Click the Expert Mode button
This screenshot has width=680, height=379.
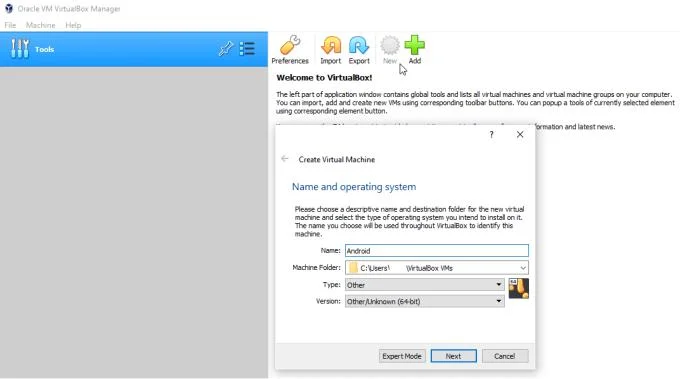tap(402, 356)
